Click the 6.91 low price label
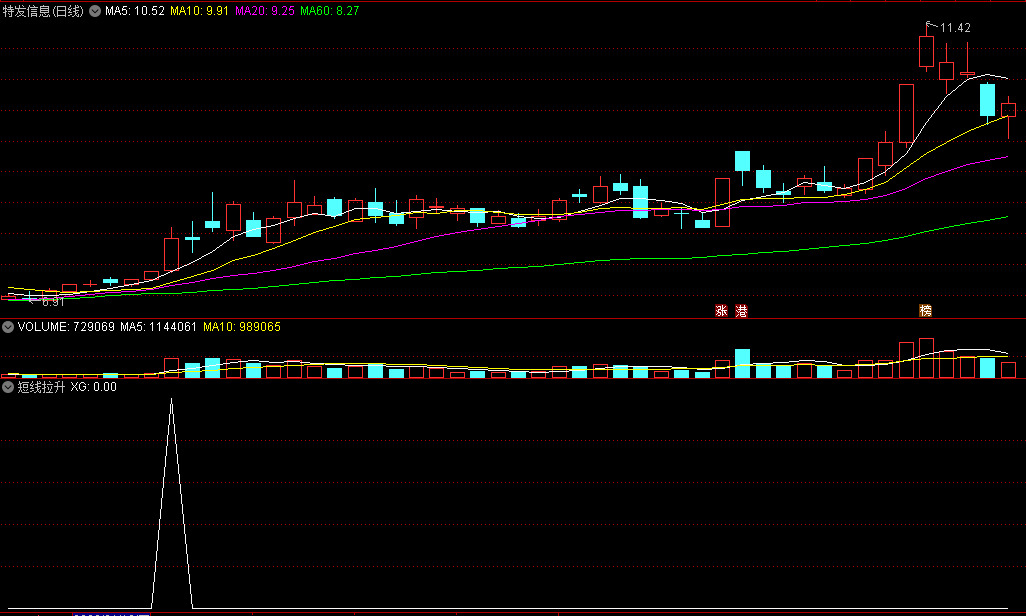 (54, 302)
